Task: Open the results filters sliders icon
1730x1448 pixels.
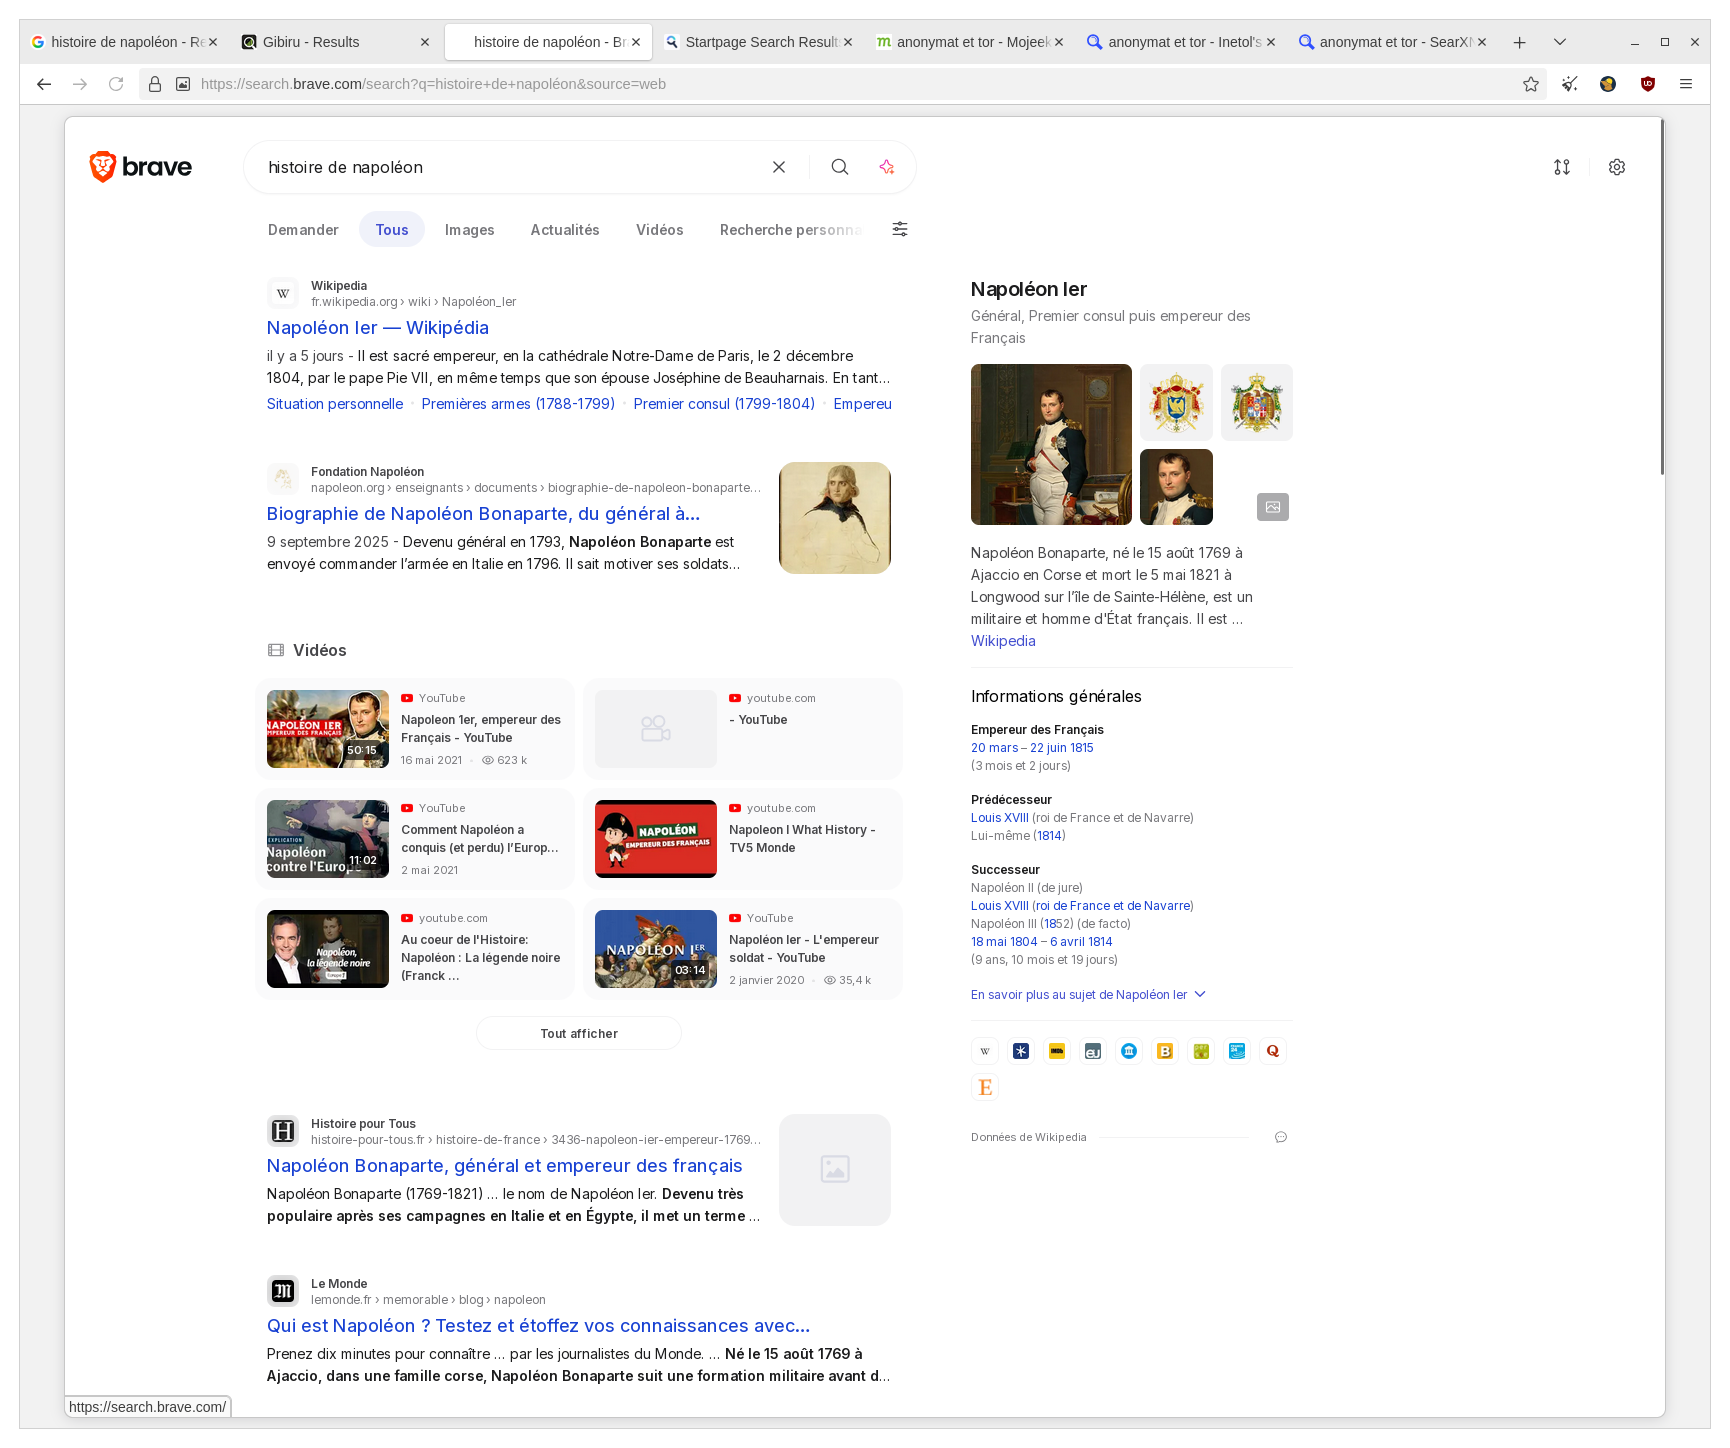Action: pyautogui.click(x=900, y=229)
